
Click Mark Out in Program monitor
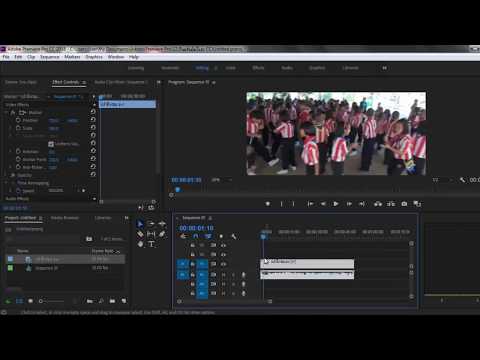(293, 204)
